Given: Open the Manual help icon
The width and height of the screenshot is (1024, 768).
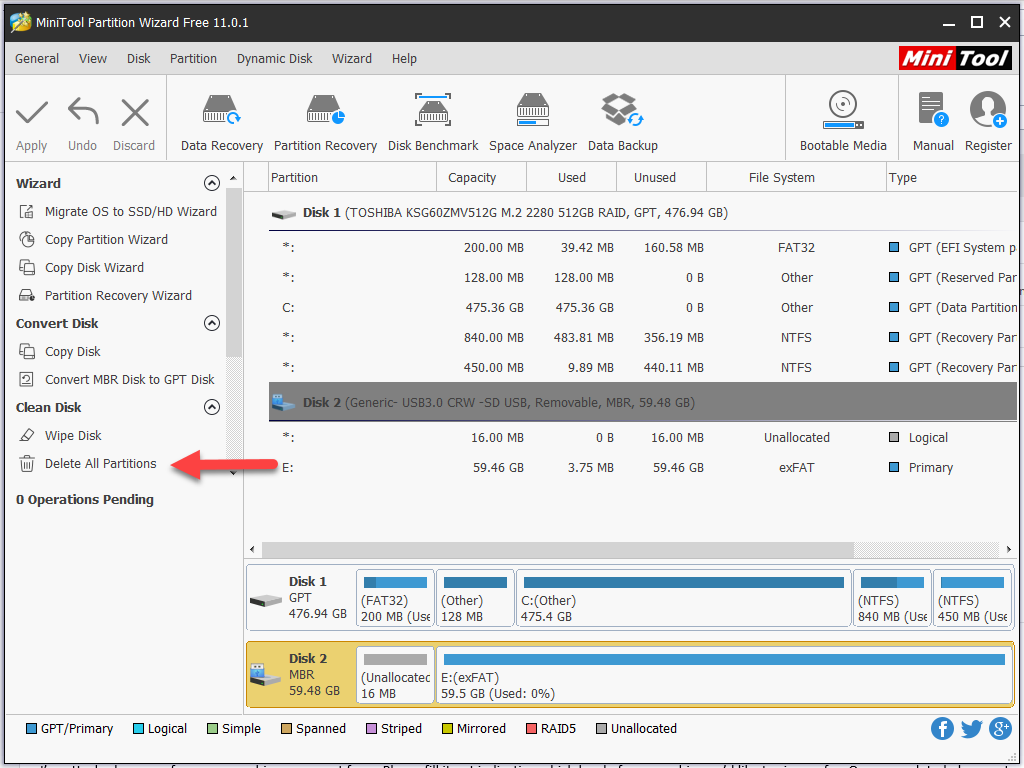Looking at the screenshot, I should [x=932, y=122].
